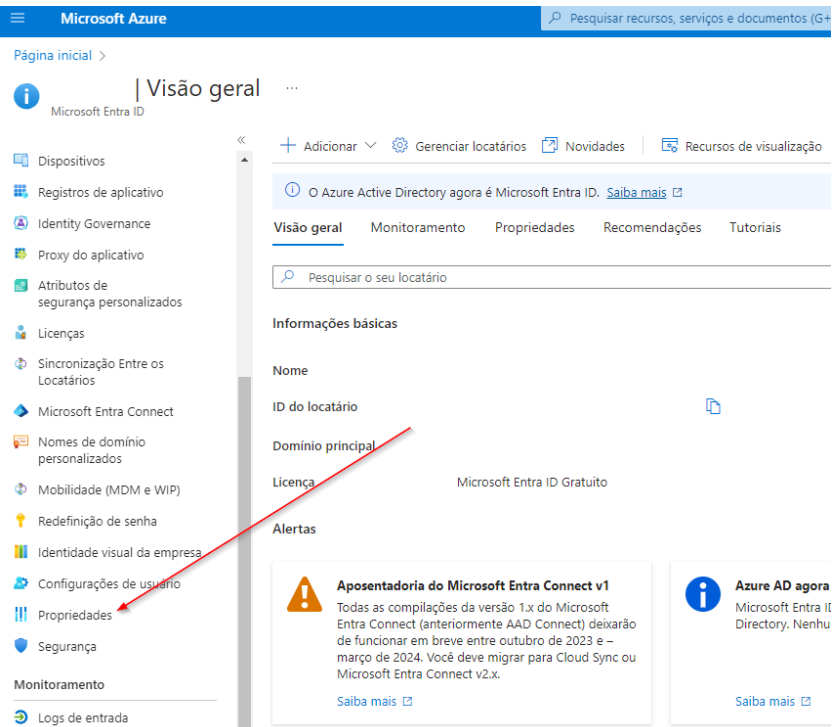The width and height of the screenshot is (839, 727).
Task: Open Logs de entrada menu item
Action: click(x=83, y=718)
